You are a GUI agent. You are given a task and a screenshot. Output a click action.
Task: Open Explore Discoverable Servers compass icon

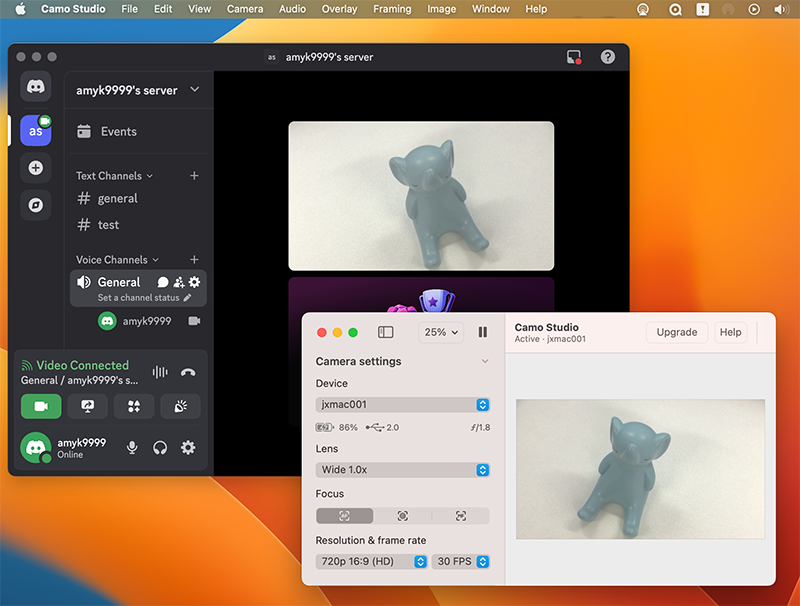click(x=36, y=205)
